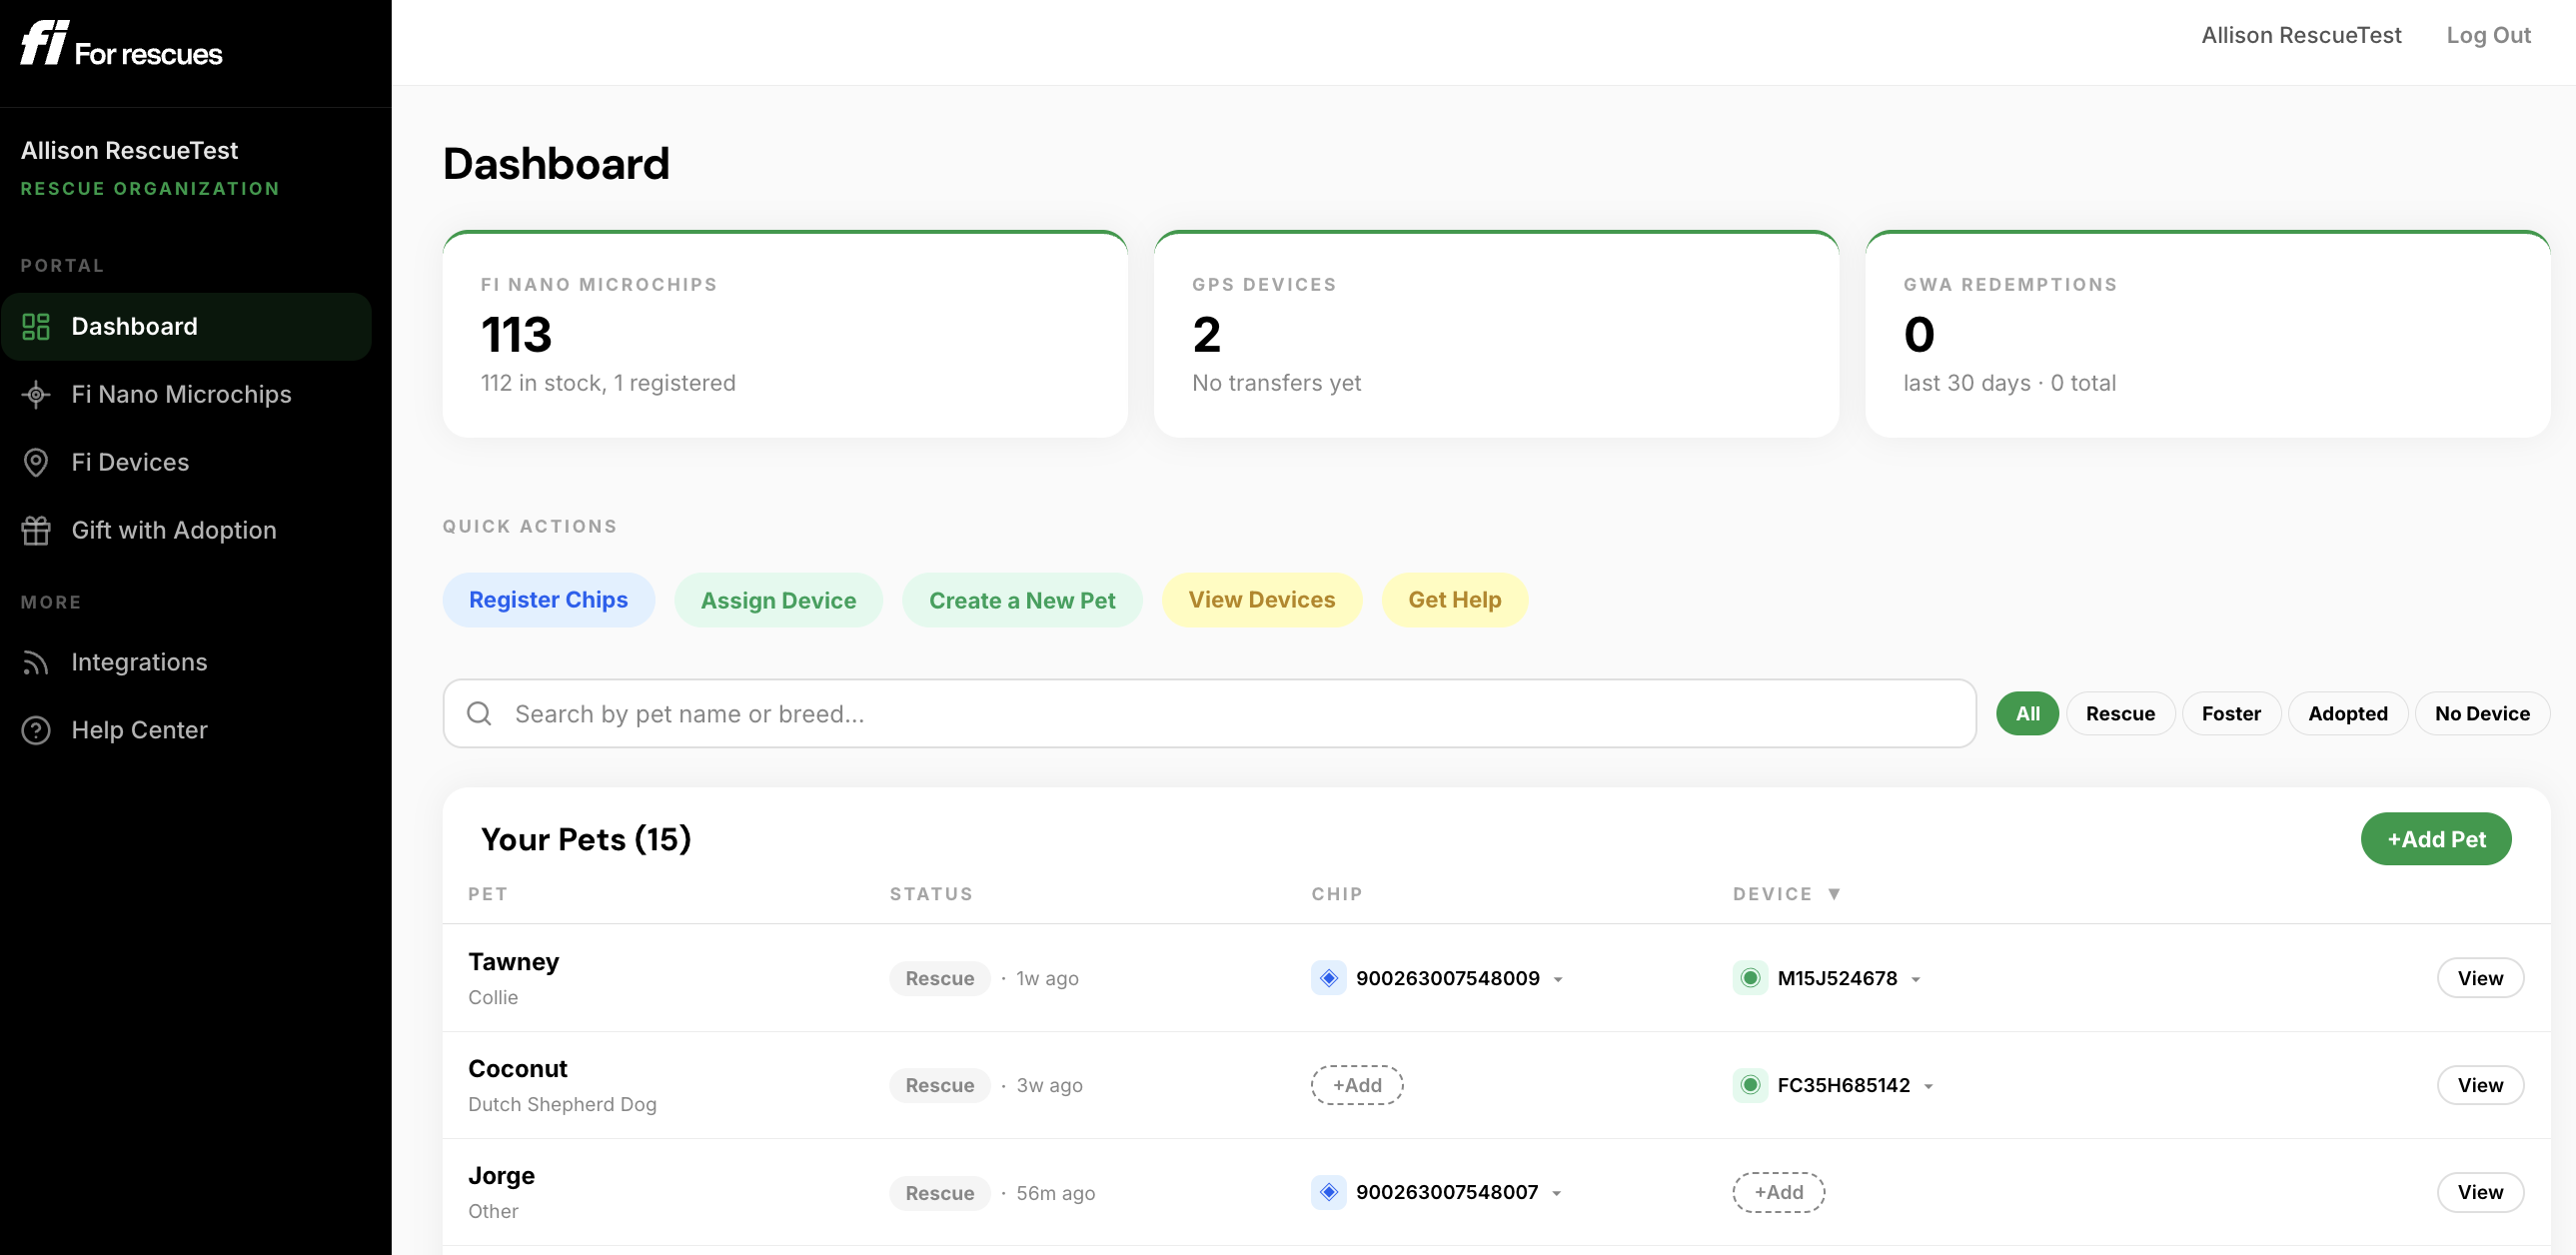The image size is (2576, 1255).
Task: Click the Assign Device quick action
Action: click(x=778, y=600)
